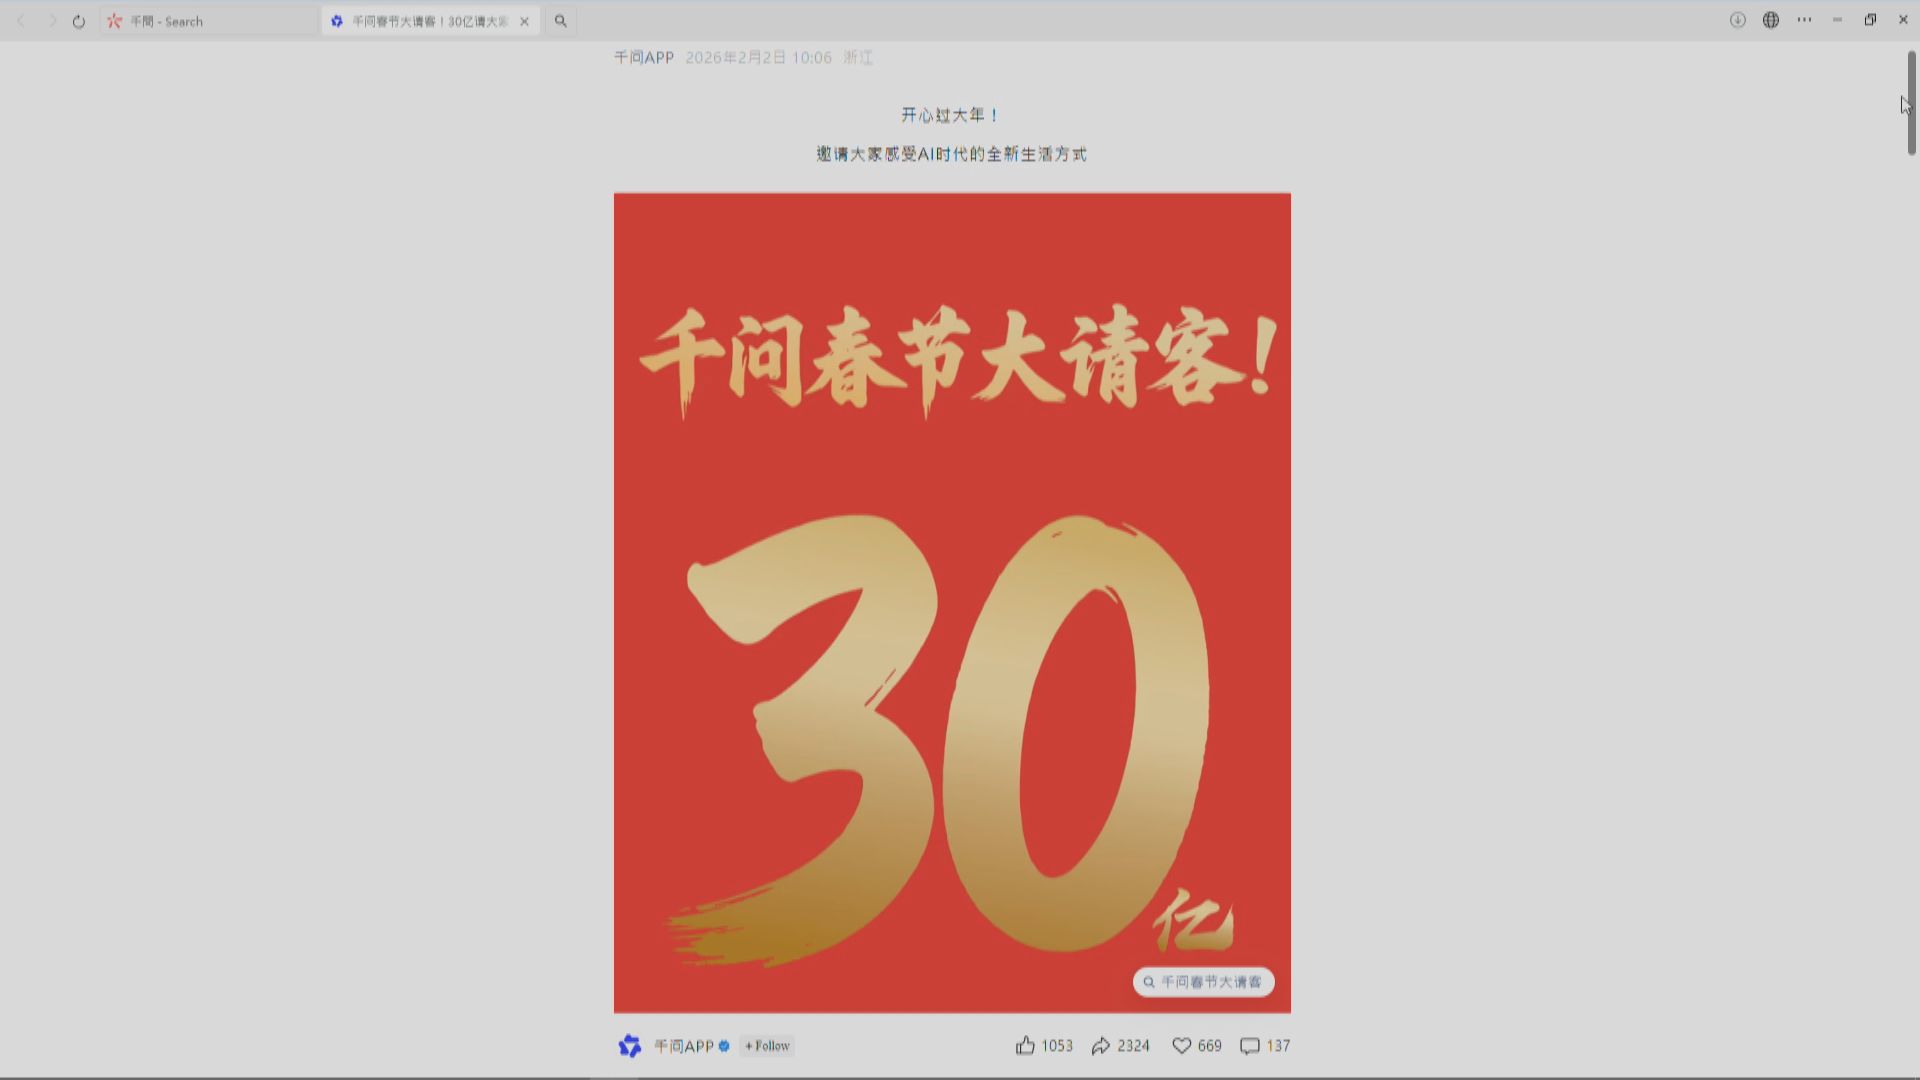Switch to the 千問 - Search tab
Viewport: 1920px width, 1080px height.
pyautogui.click(x=200, y=20)
